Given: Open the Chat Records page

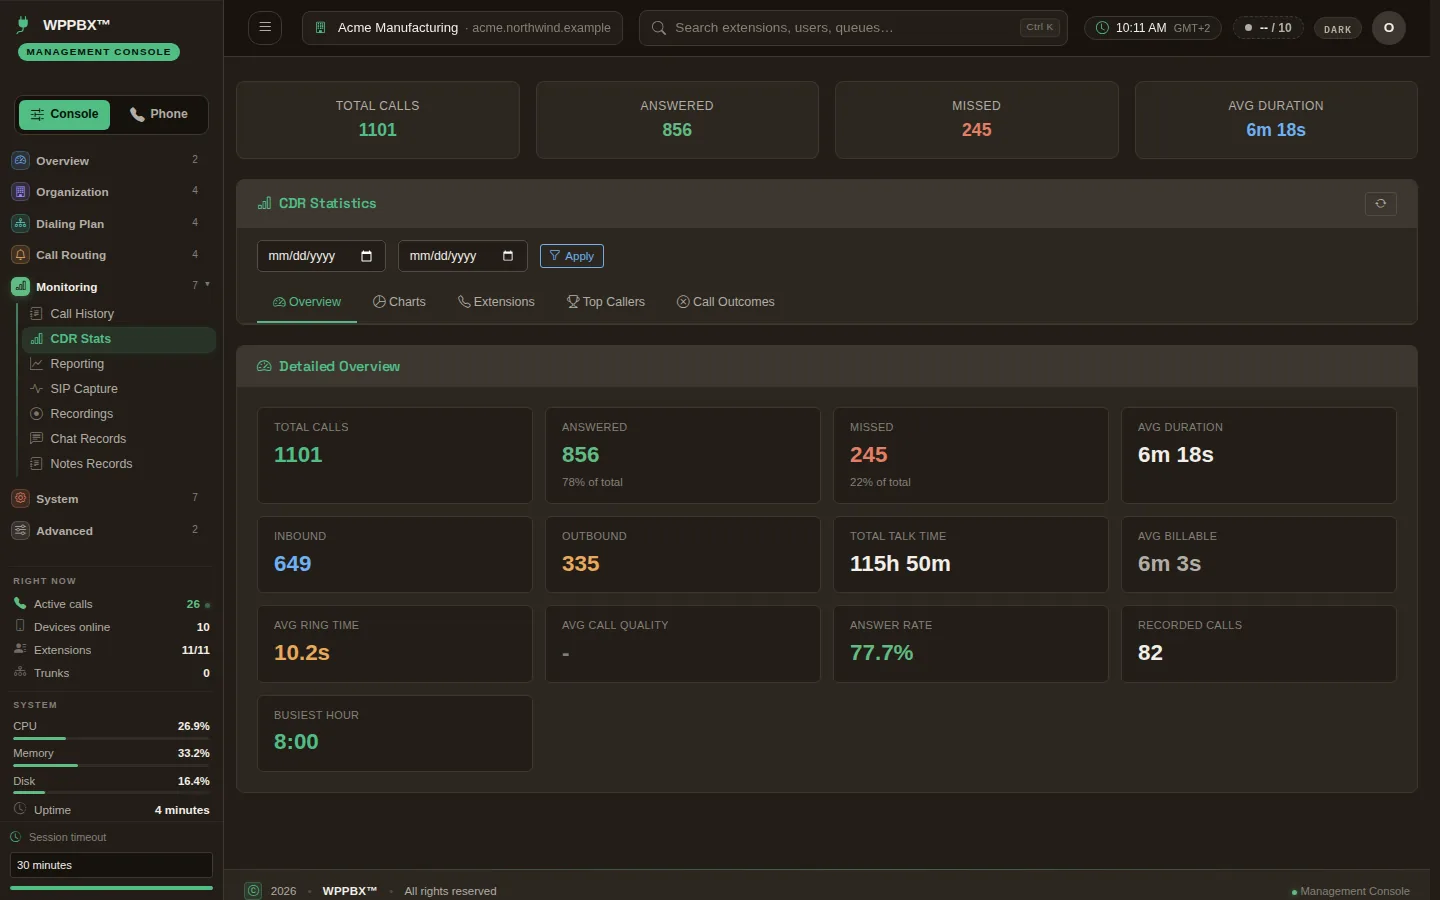Looking at the screenshot, I should point(118,439).
